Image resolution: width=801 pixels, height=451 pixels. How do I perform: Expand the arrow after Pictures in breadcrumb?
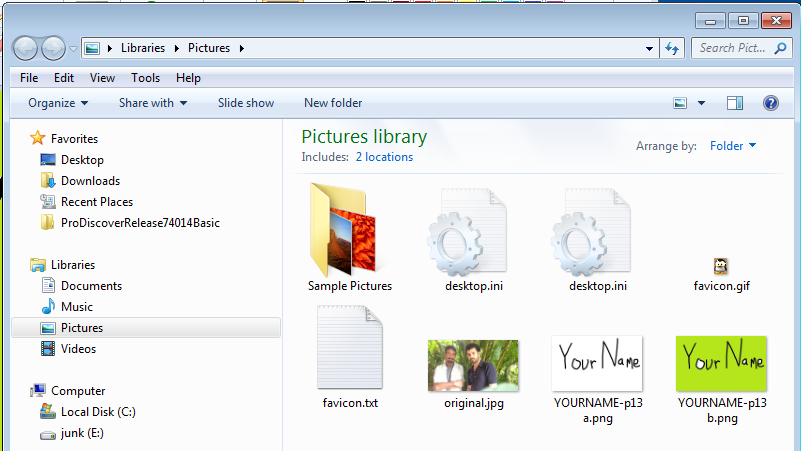[242, 48]
